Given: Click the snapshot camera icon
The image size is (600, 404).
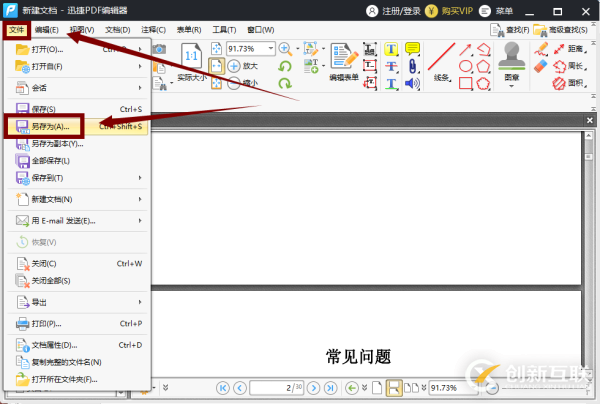Looking at the screenshot, I should [x=160, y=49].
